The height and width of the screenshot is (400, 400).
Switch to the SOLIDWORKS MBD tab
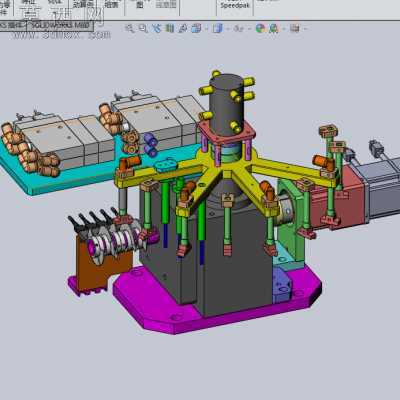tap(61, 25)
